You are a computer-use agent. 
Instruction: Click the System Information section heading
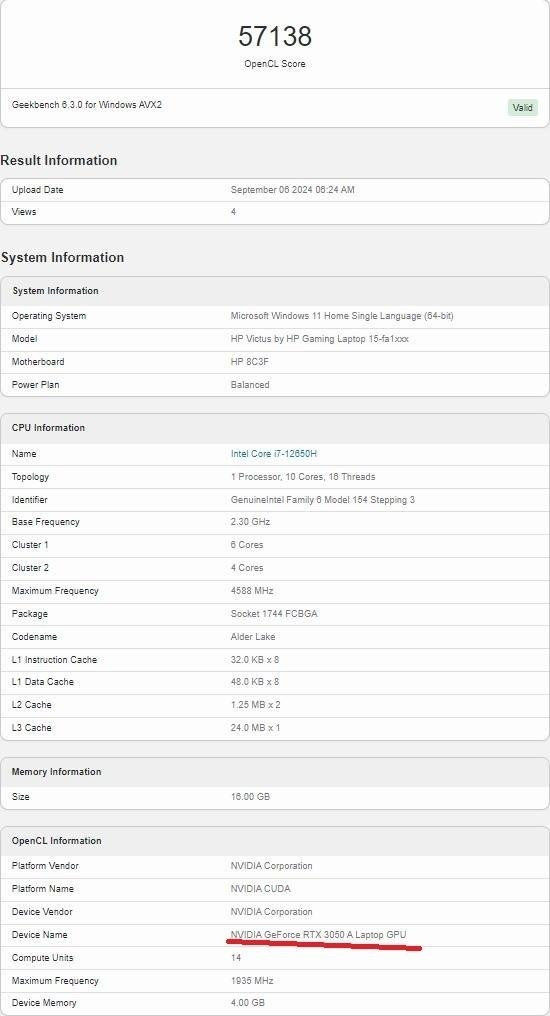click(x=62, y=257)
